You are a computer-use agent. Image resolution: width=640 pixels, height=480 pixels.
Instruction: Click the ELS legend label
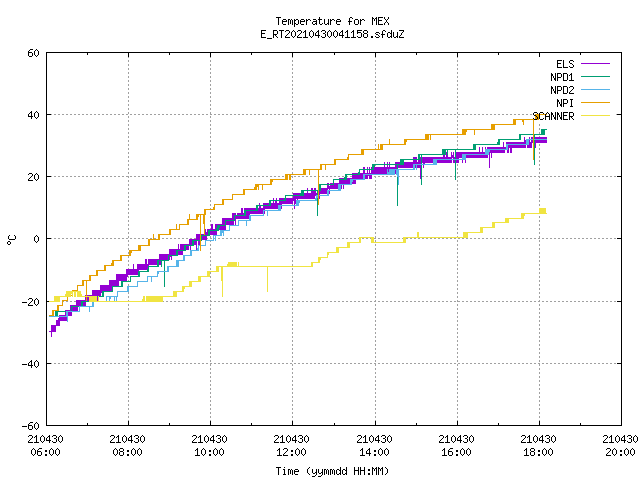tap(565, 64)
